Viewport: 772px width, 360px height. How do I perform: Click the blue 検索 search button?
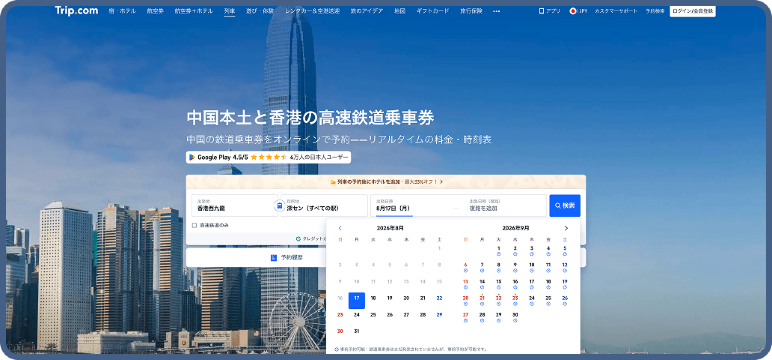(565, 205)
